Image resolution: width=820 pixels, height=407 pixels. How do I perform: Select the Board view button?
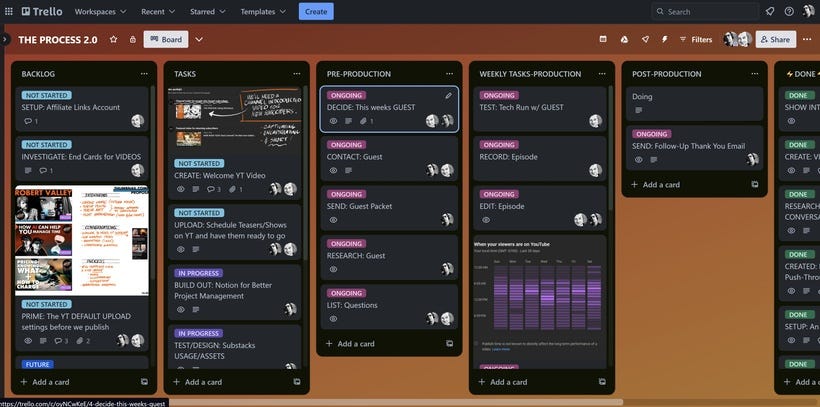[x=166, y=39]
